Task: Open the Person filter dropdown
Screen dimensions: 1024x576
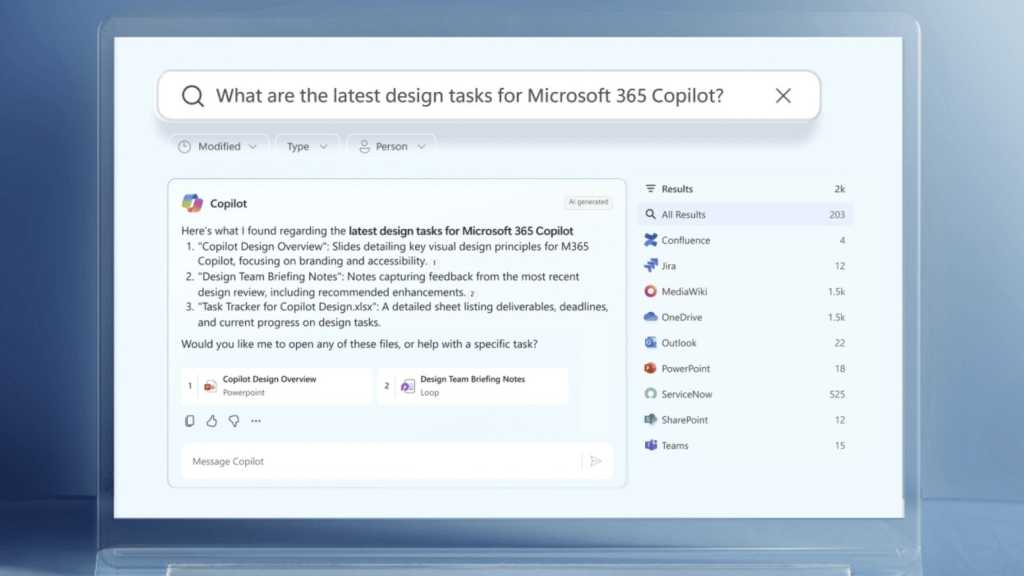Action: (x=392, y=146)
